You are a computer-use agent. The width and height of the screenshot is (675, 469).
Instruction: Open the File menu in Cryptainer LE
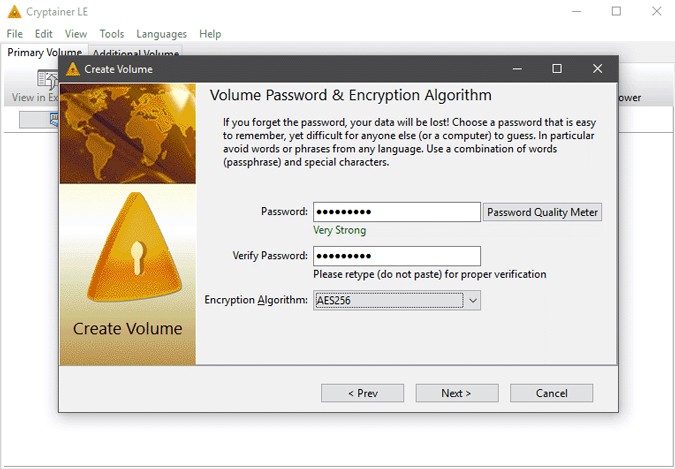15,34
